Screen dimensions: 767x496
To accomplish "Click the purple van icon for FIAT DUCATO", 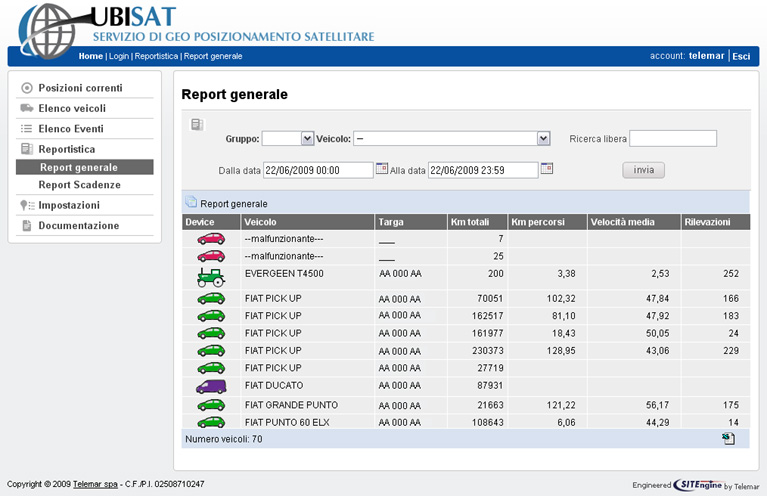I will point(211,386).
